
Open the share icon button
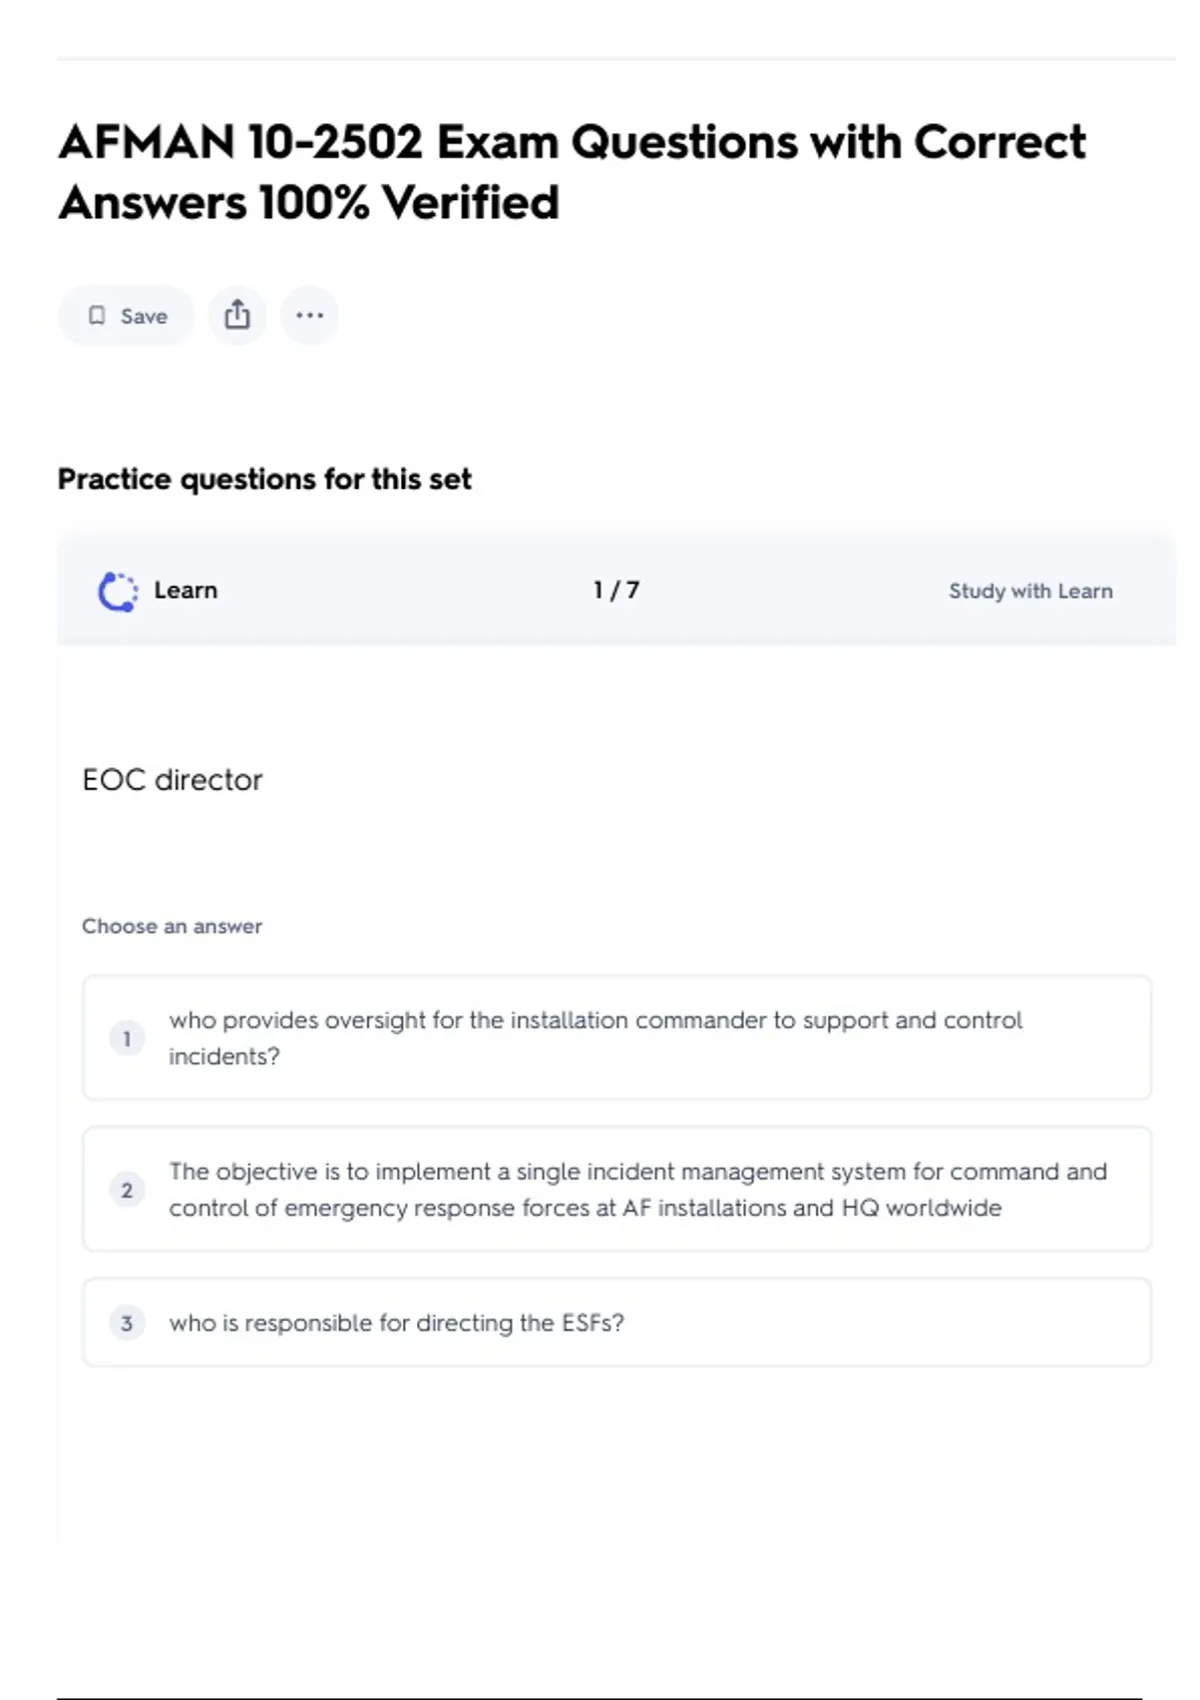[x=237, y=316]
